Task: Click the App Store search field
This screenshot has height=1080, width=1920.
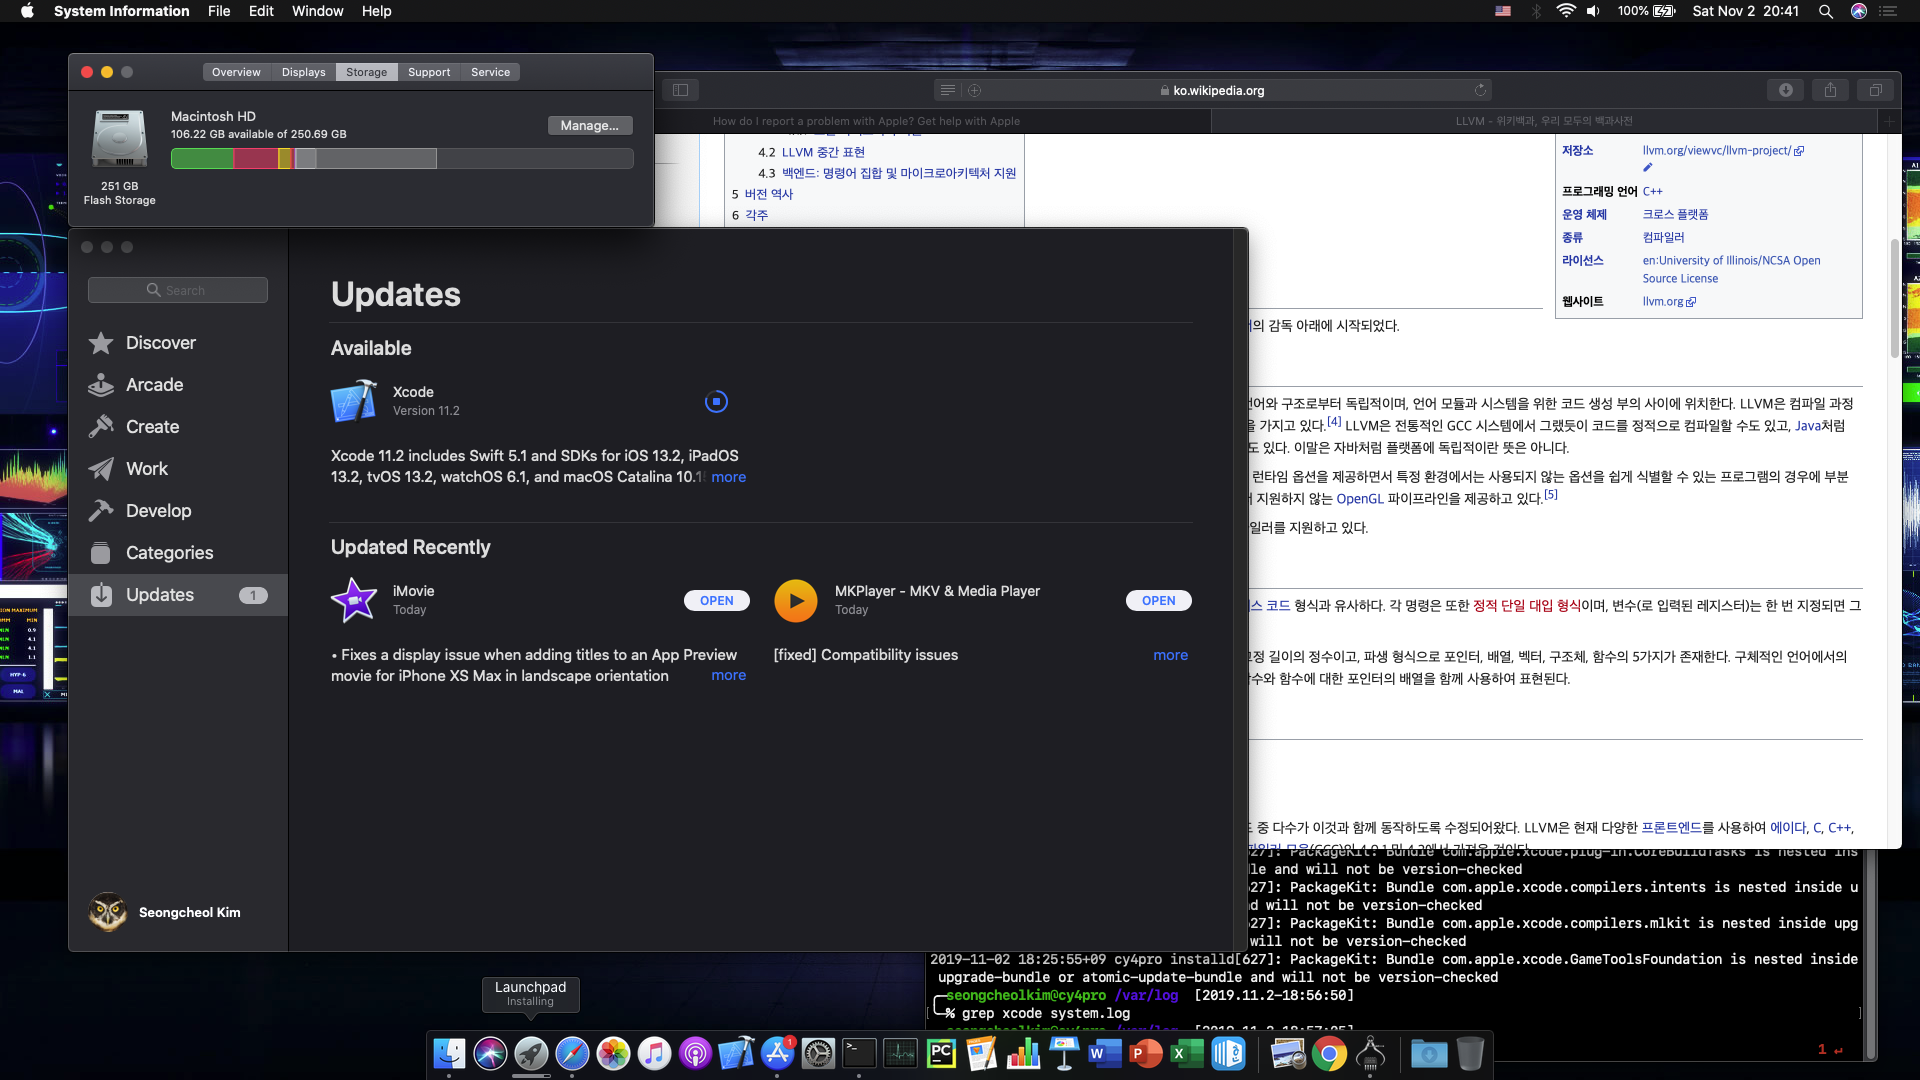Action: tap(178, 290)
